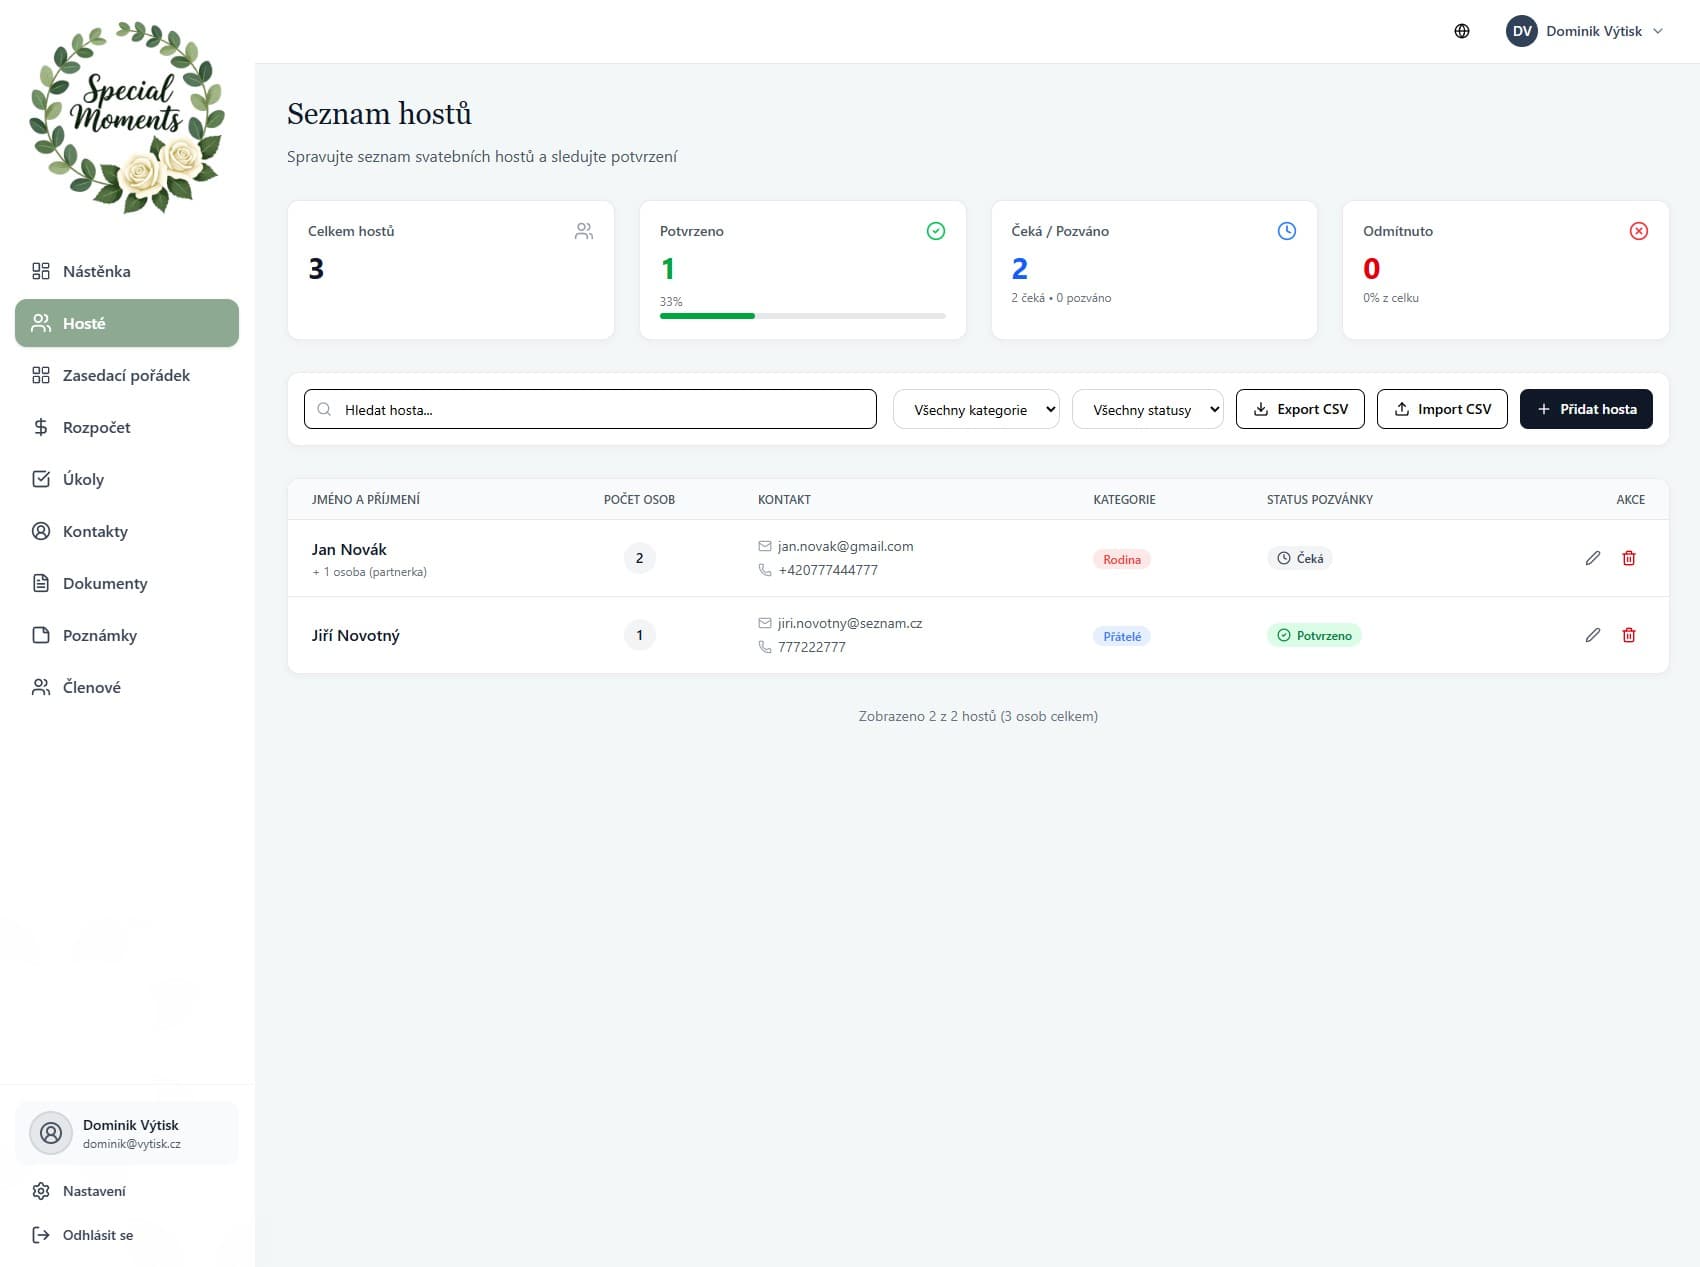This screenshot has height=1267, width=1700.
Task: Go to Zasedací pořádek page
Action: click(126, 375)
